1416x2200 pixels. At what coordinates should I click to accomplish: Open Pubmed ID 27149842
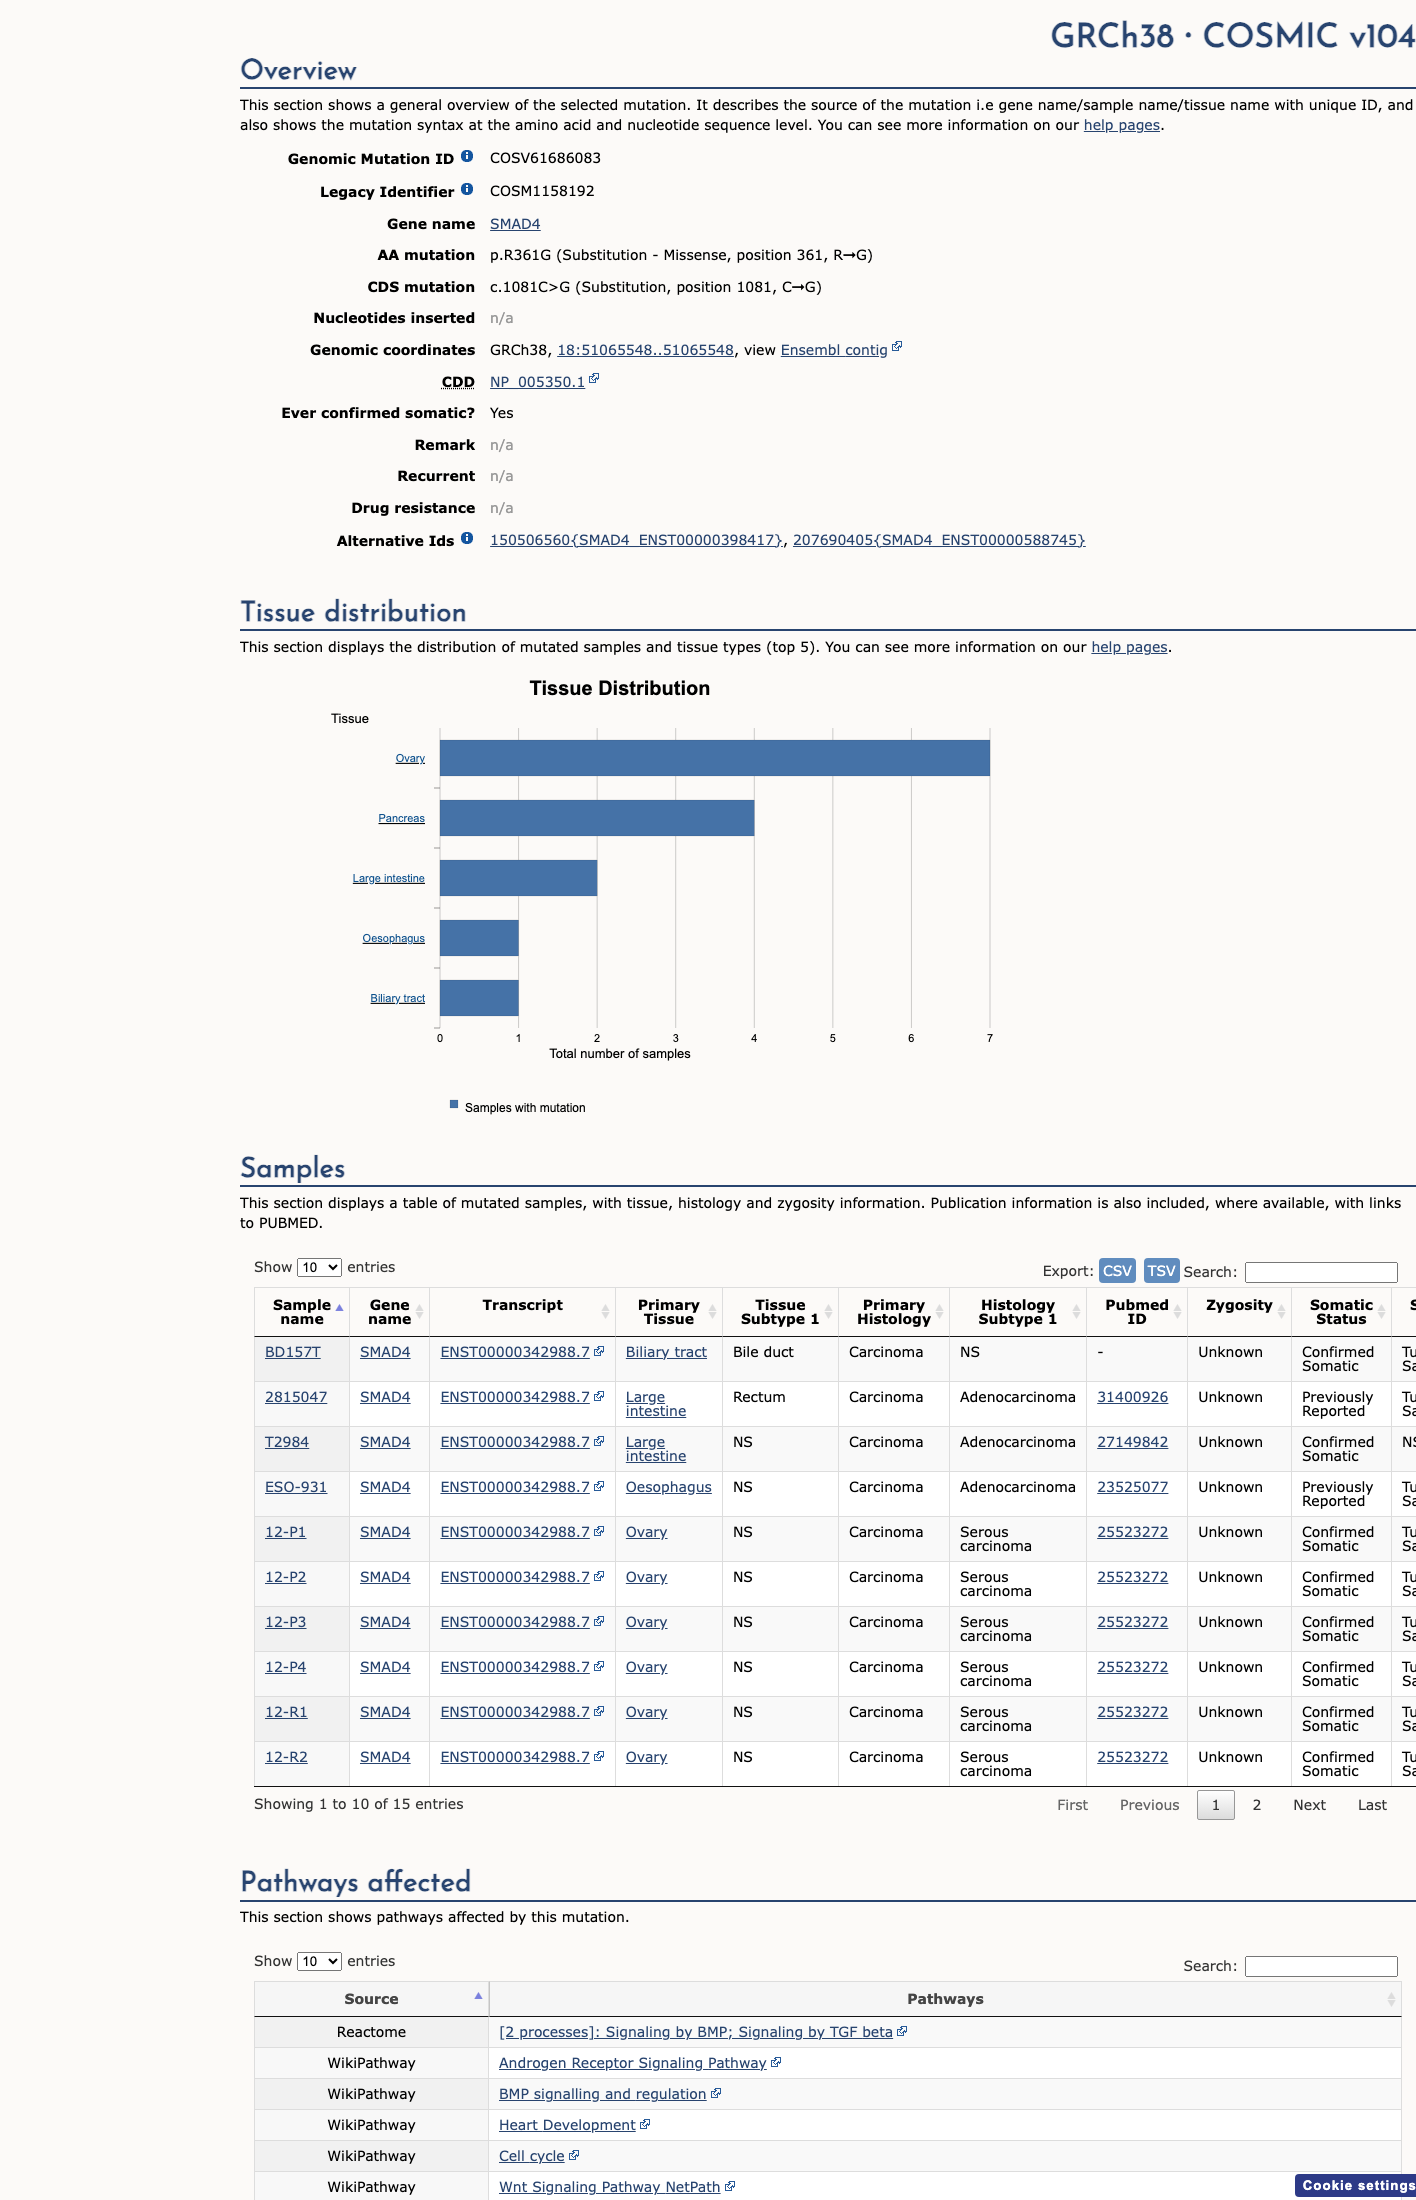pos(1132,1442)
